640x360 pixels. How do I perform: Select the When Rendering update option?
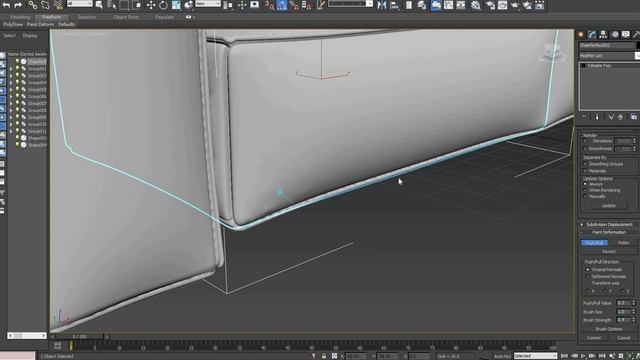coord(585,190)
